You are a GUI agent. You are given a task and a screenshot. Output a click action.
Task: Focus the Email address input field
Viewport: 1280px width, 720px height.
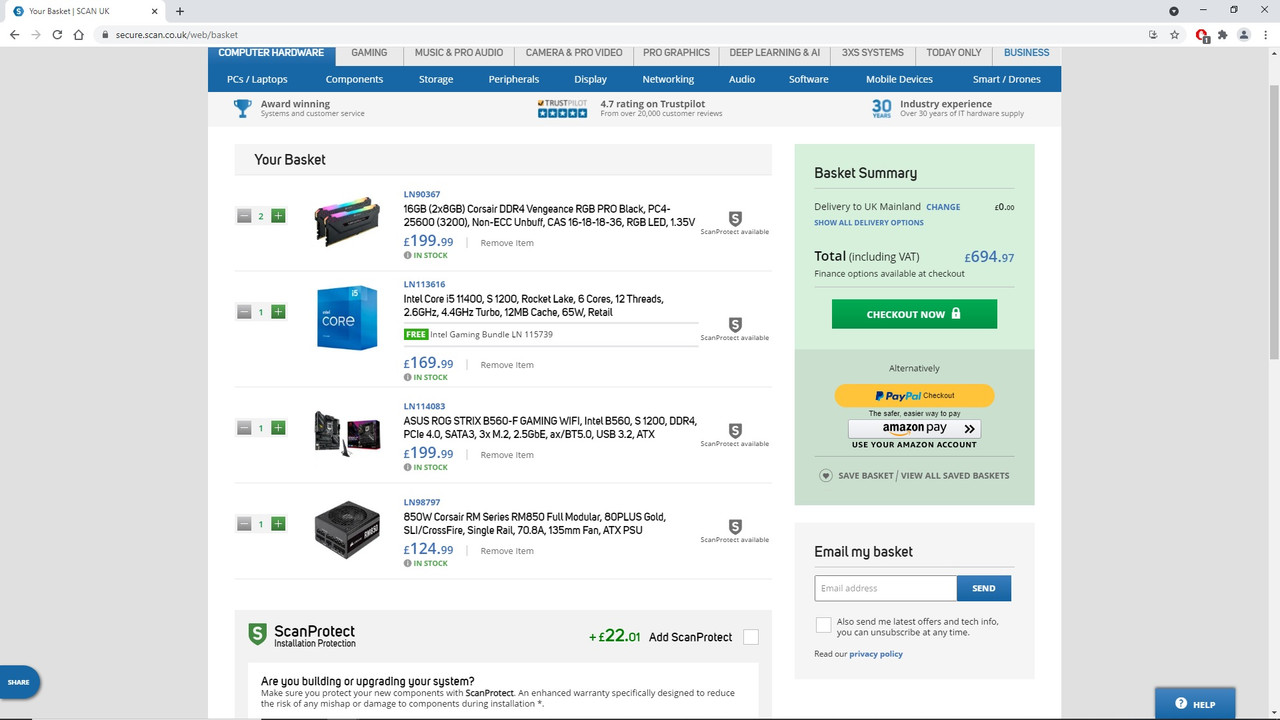tap(886, 588)
